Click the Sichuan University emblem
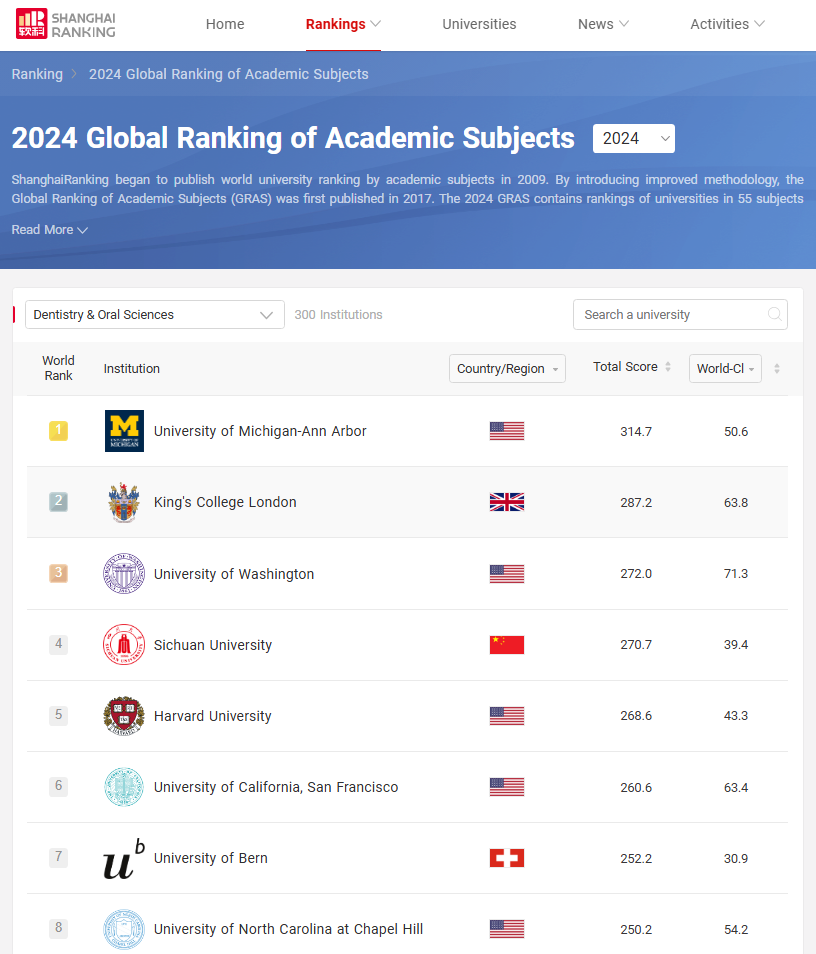Screen dimensions: 816x954 tap(124, 645)
